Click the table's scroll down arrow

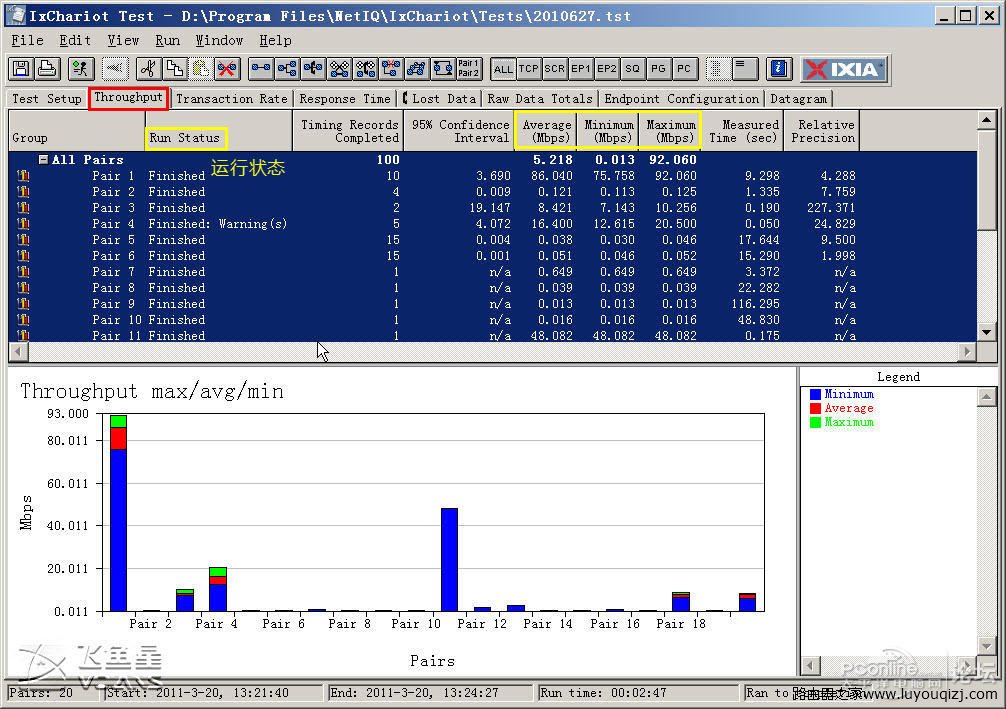point(986,332)
